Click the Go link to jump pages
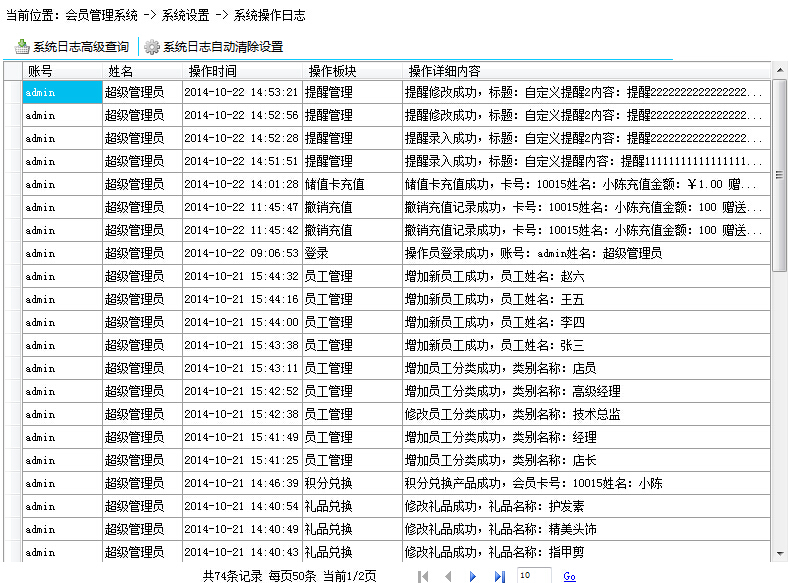This screenshot has width=790, height=583. (569, 576)
